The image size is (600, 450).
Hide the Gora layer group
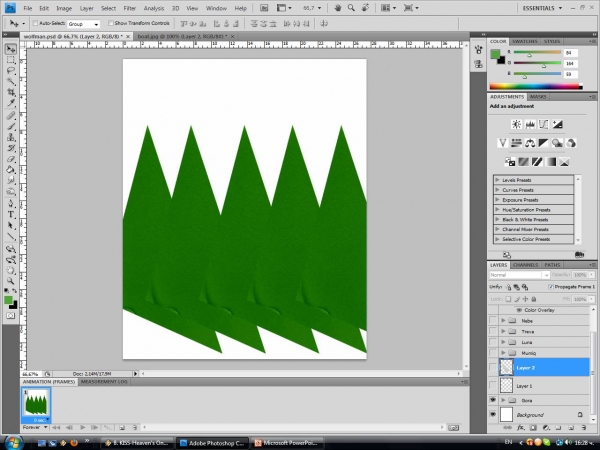[493, 400]
